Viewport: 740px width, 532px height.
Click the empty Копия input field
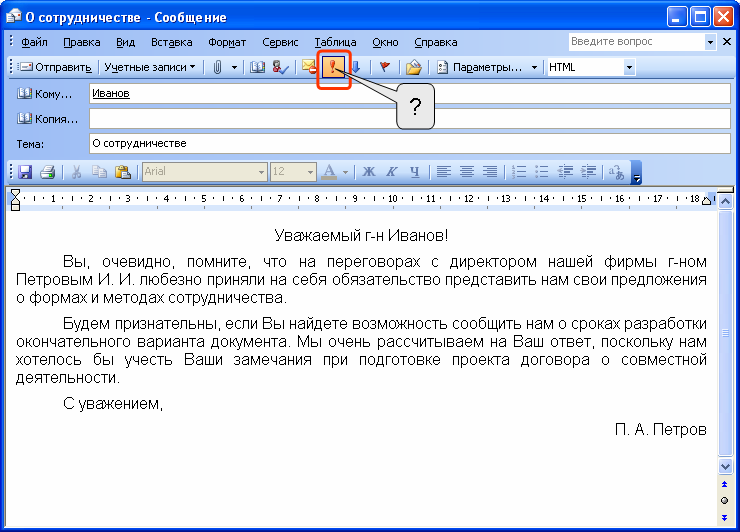click(410, 118)
